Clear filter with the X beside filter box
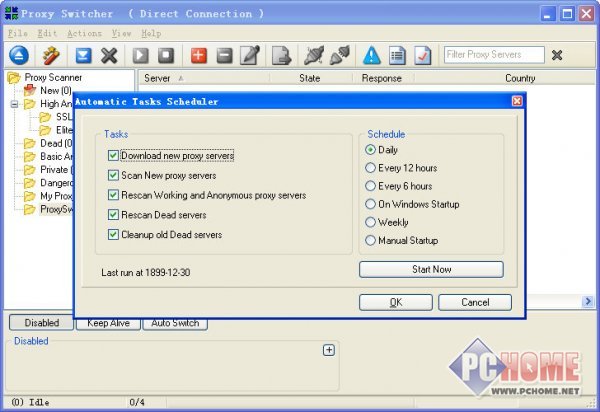 click(557, 55)
